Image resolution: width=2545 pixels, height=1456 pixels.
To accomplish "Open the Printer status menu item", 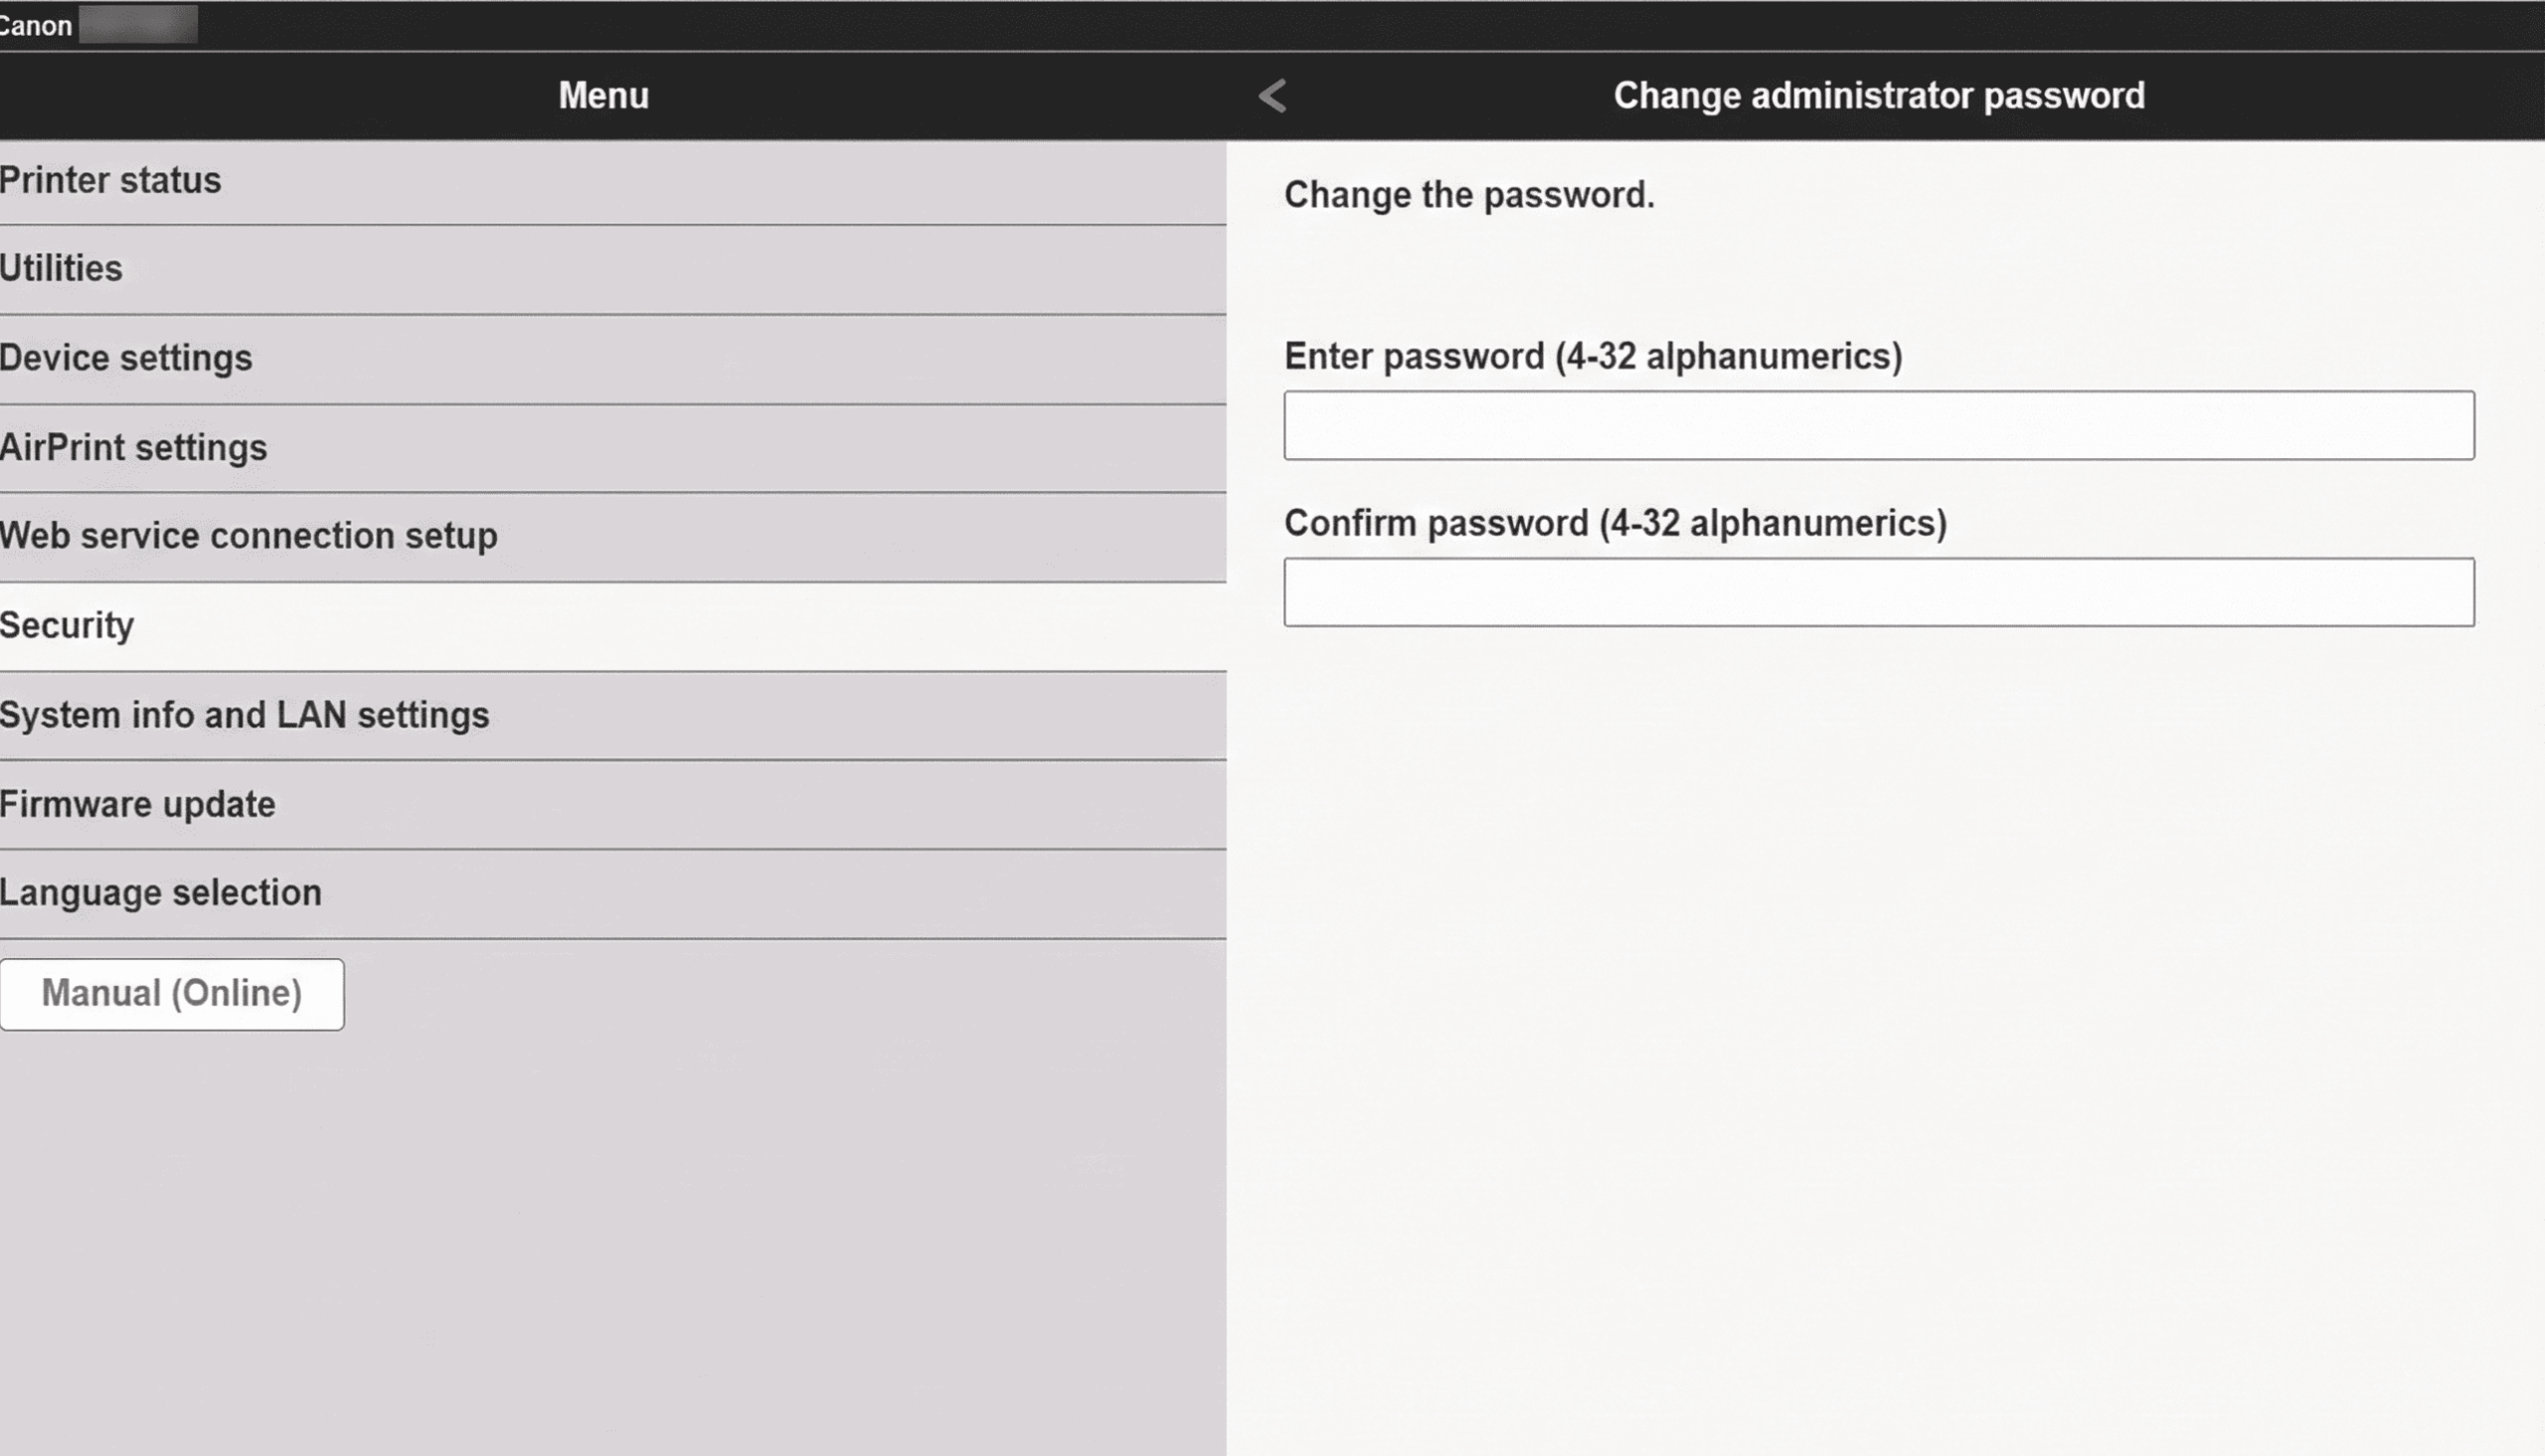I will [110, 180].
